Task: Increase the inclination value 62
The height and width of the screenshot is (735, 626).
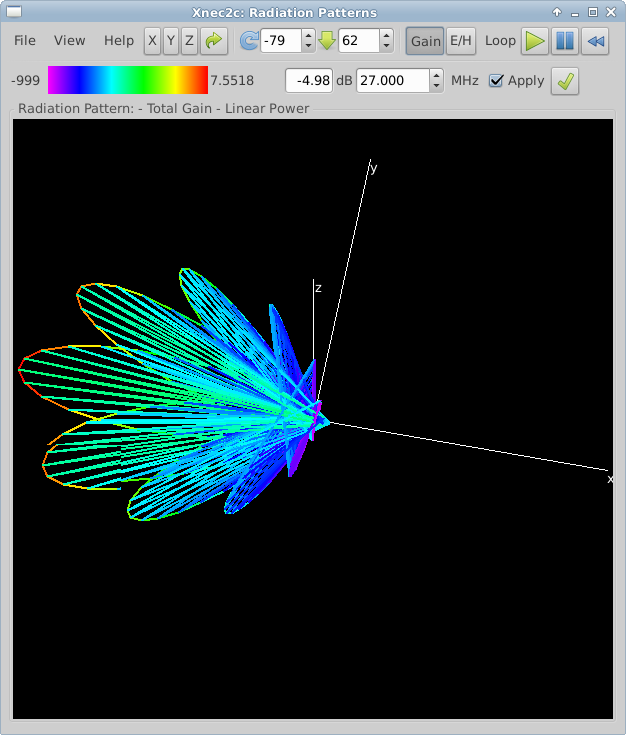Action: click(386, 36)
